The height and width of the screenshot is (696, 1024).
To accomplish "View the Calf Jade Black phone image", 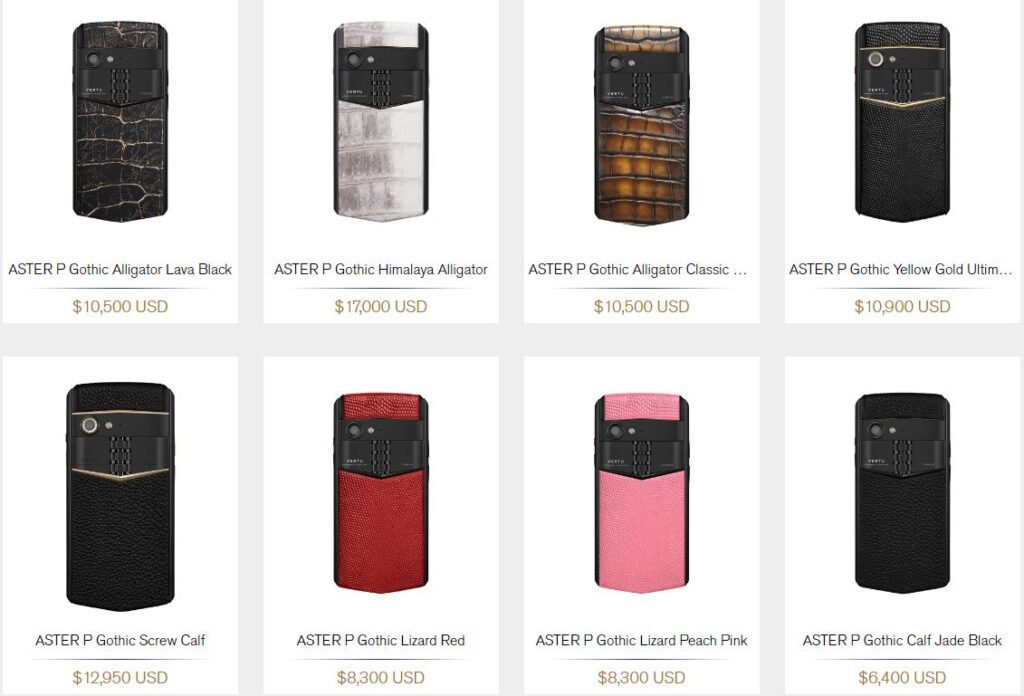I will coord(902,493).
